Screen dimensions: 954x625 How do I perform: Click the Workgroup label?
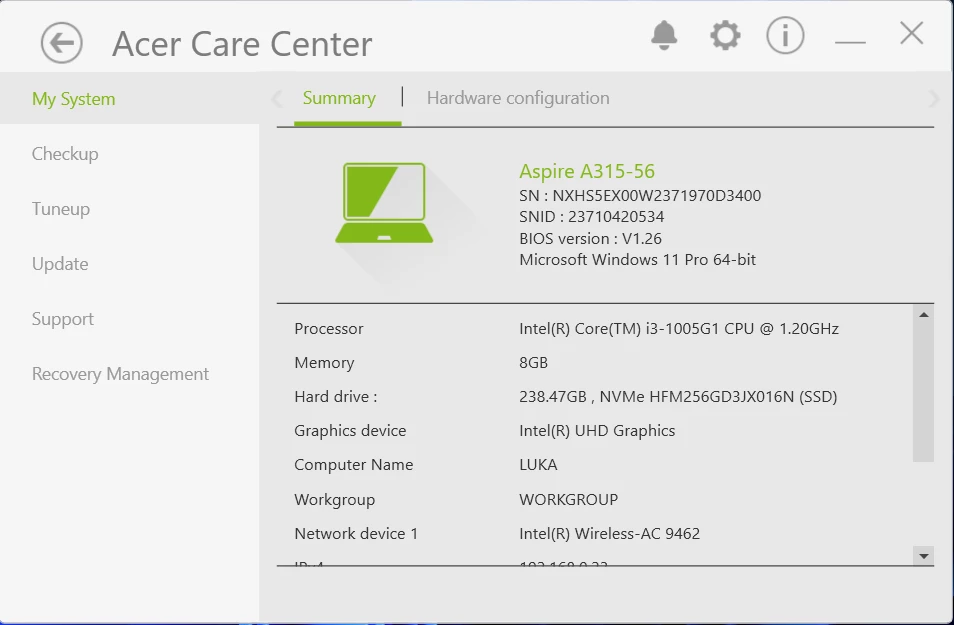point(335,500)
